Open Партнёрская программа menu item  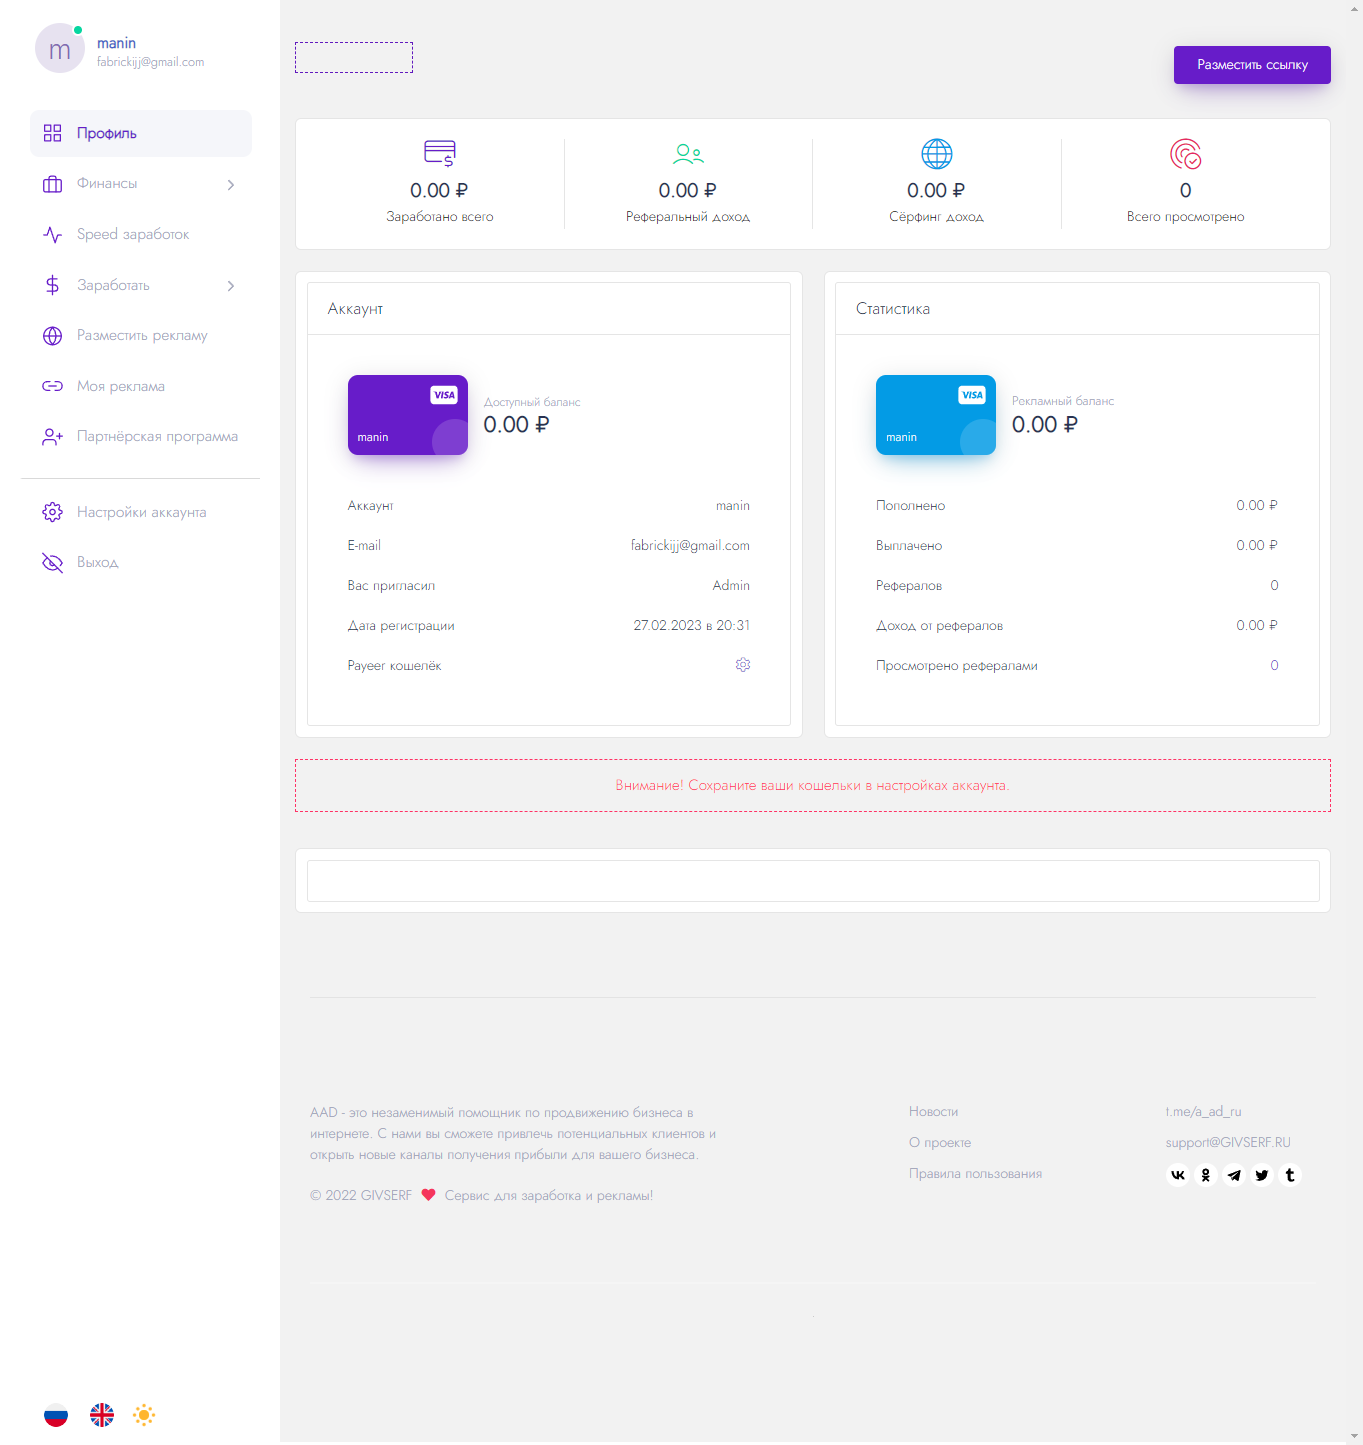pos(141,437)
